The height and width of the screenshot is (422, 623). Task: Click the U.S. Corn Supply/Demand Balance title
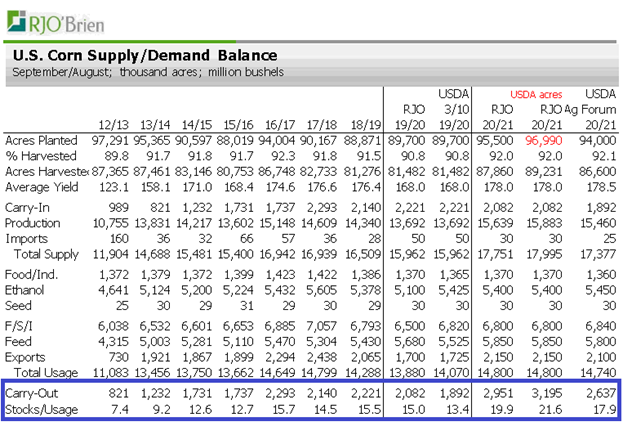(x=145, y=56)
